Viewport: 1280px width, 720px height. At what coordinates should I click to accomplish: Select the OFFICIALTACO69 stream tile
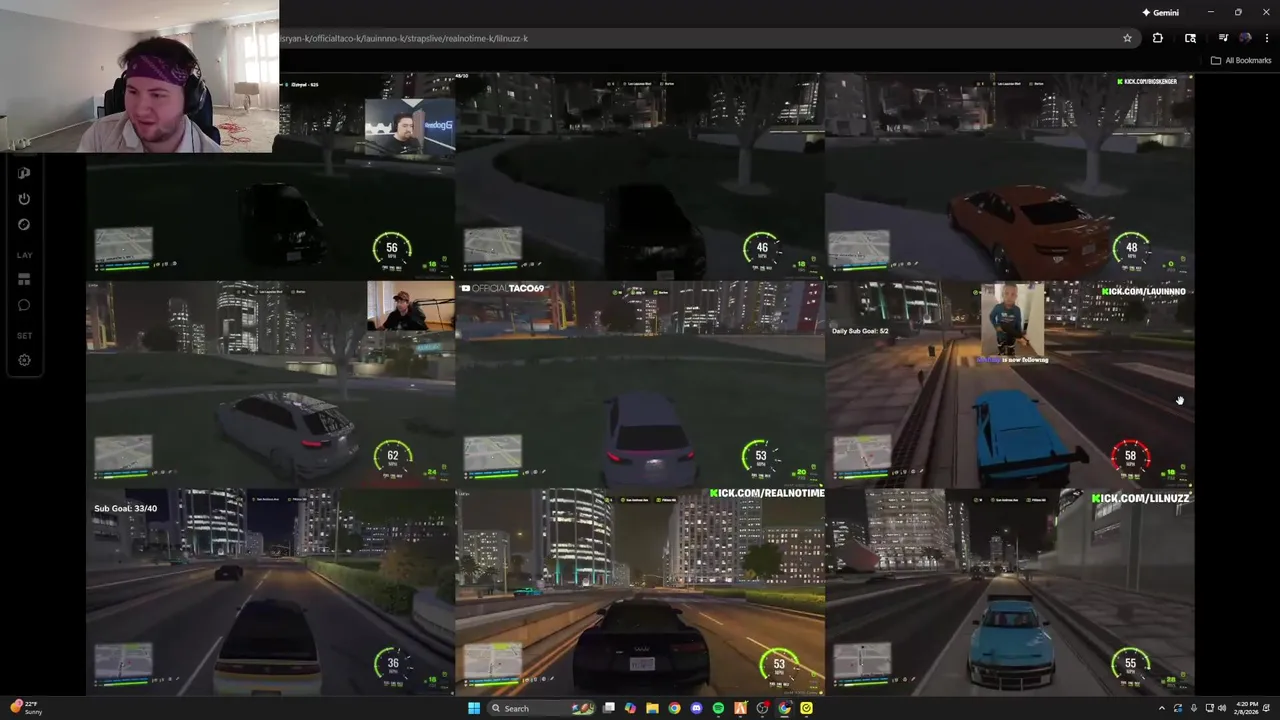pos(640,385)
